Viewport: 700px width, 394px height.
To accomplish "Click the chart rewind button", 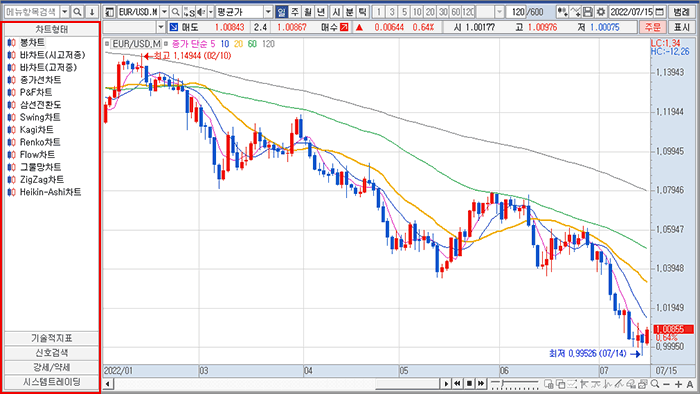I will tap(457, 383).
